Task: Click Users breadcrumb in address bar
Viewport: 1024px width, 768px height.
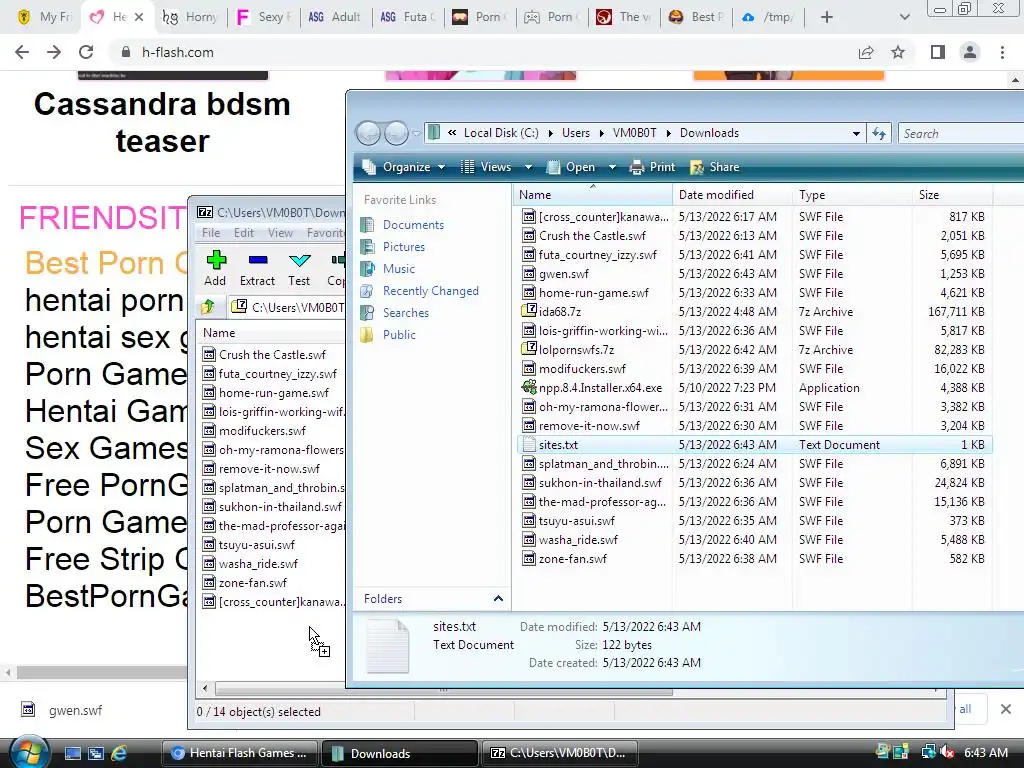Action: point(575,133)
